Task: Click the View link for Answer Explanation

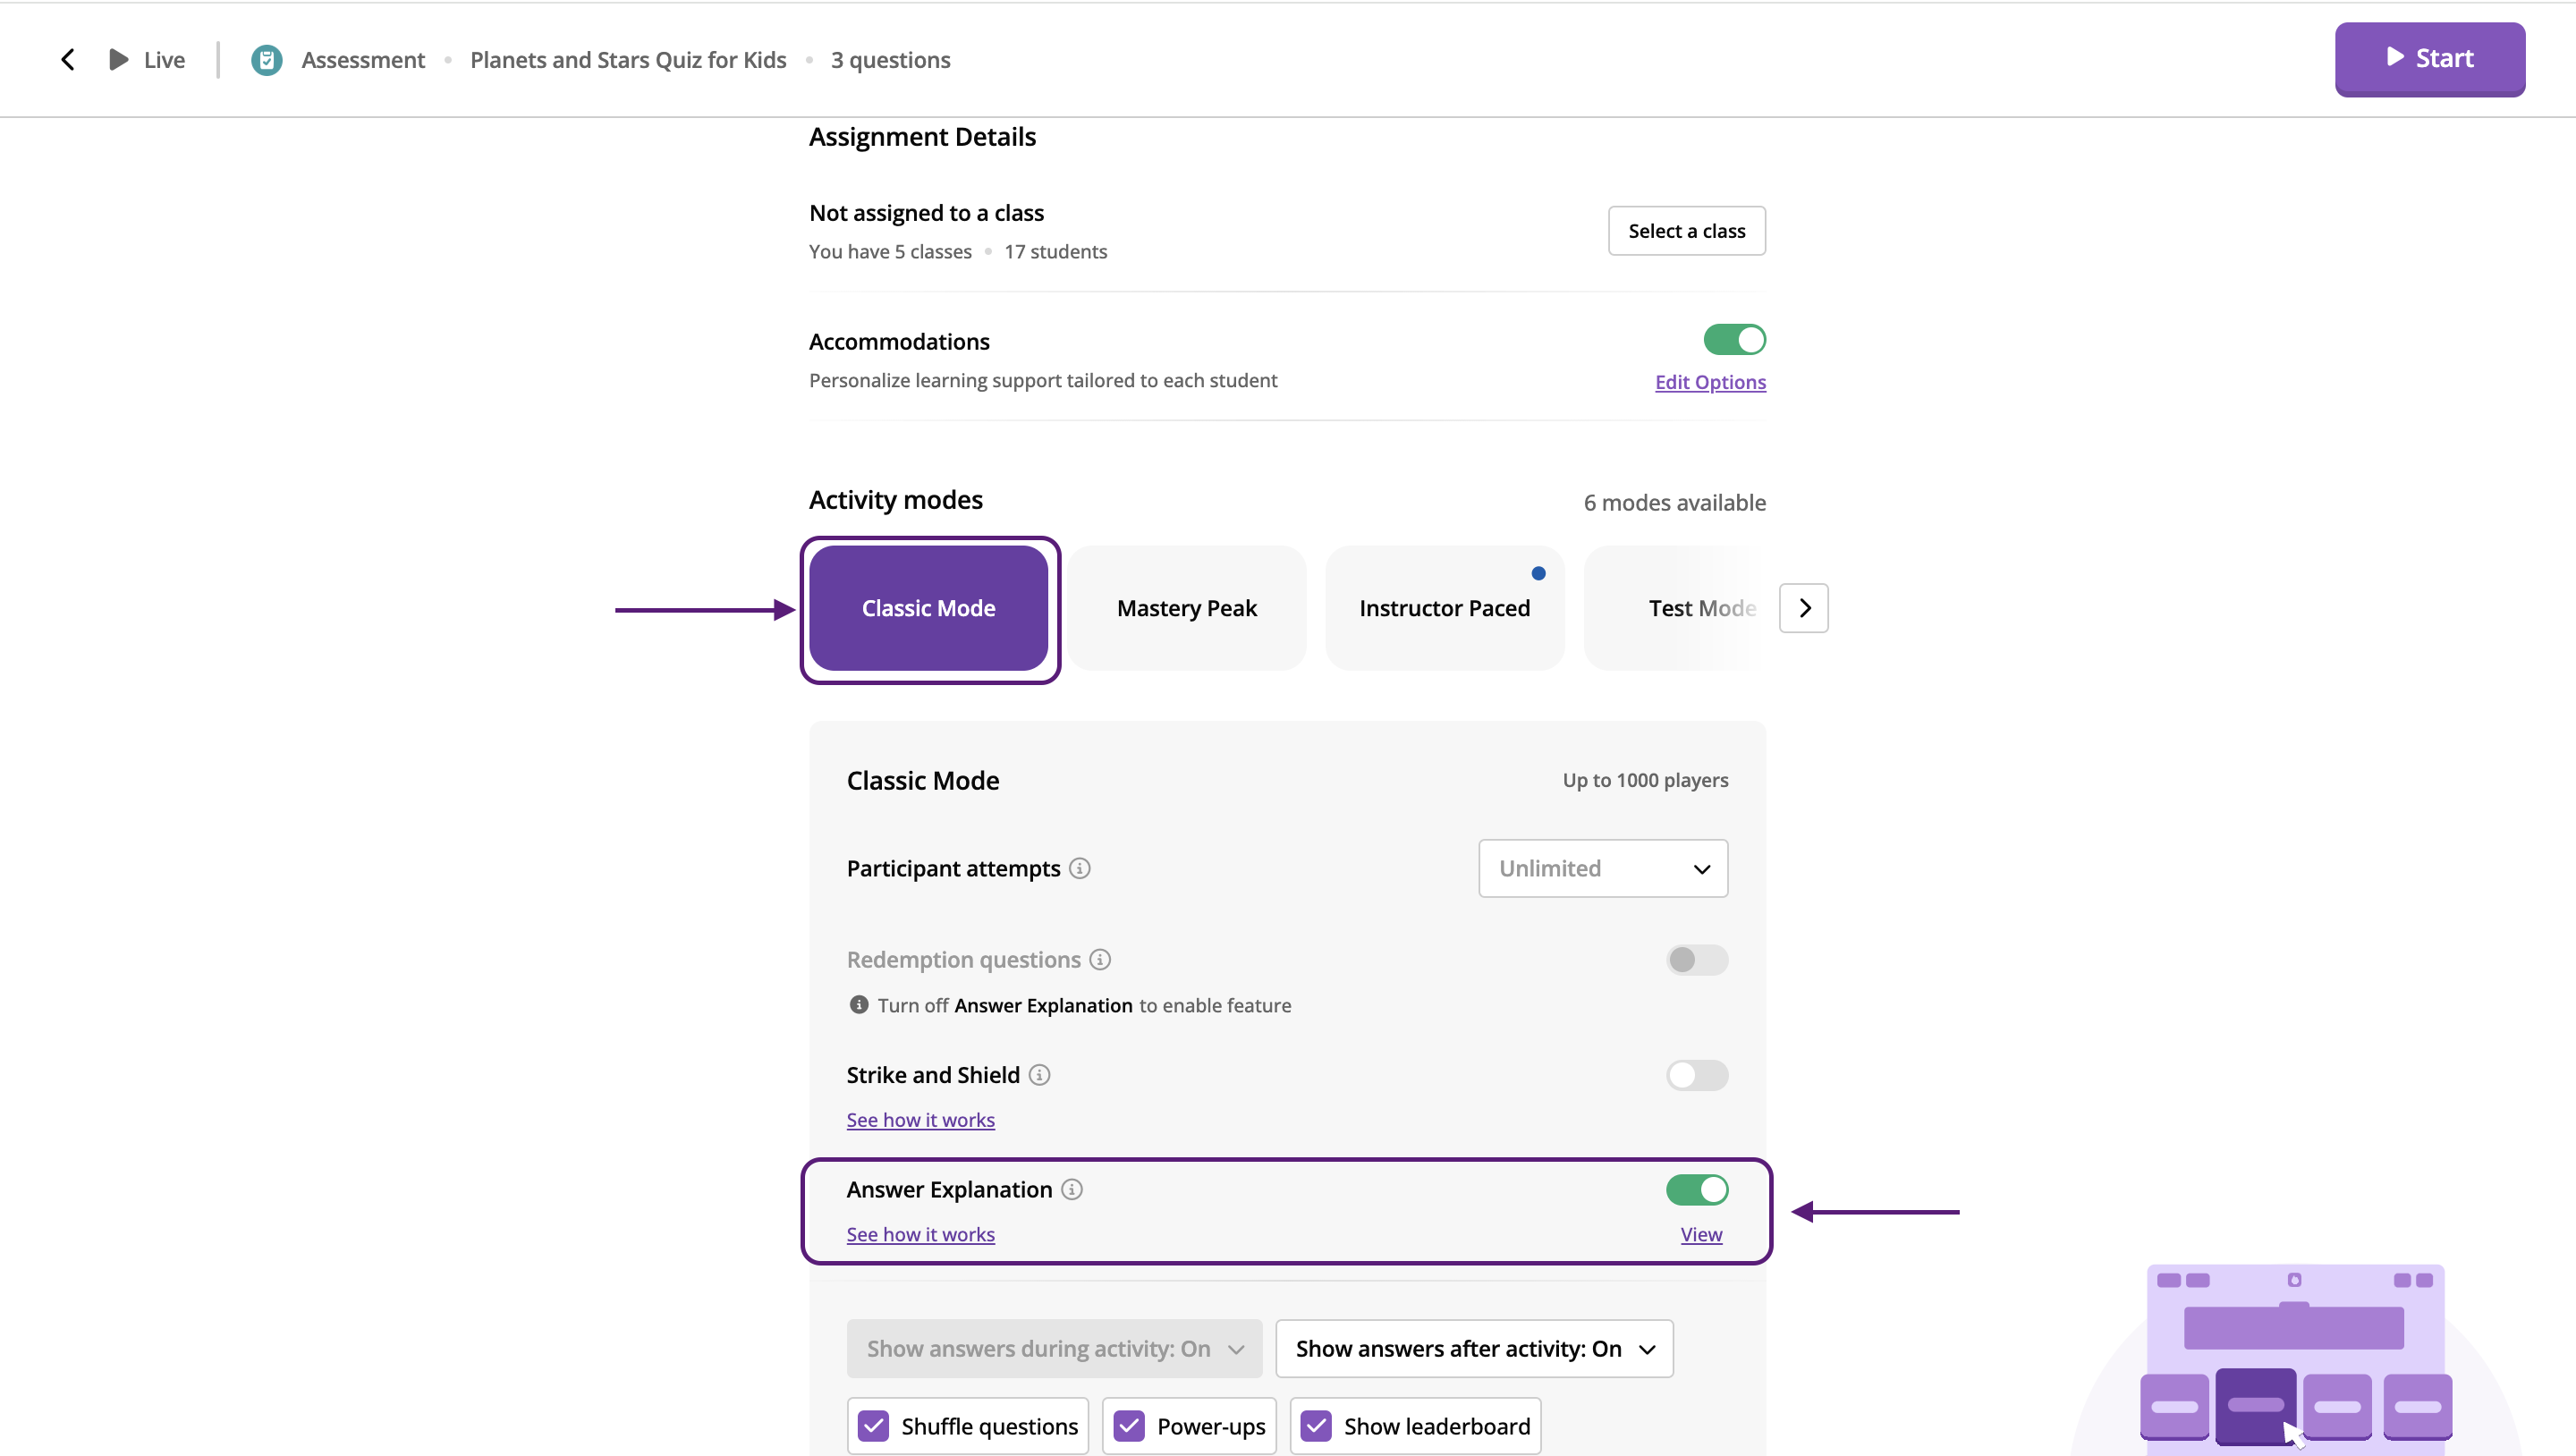Action: coord(1701,1235)
